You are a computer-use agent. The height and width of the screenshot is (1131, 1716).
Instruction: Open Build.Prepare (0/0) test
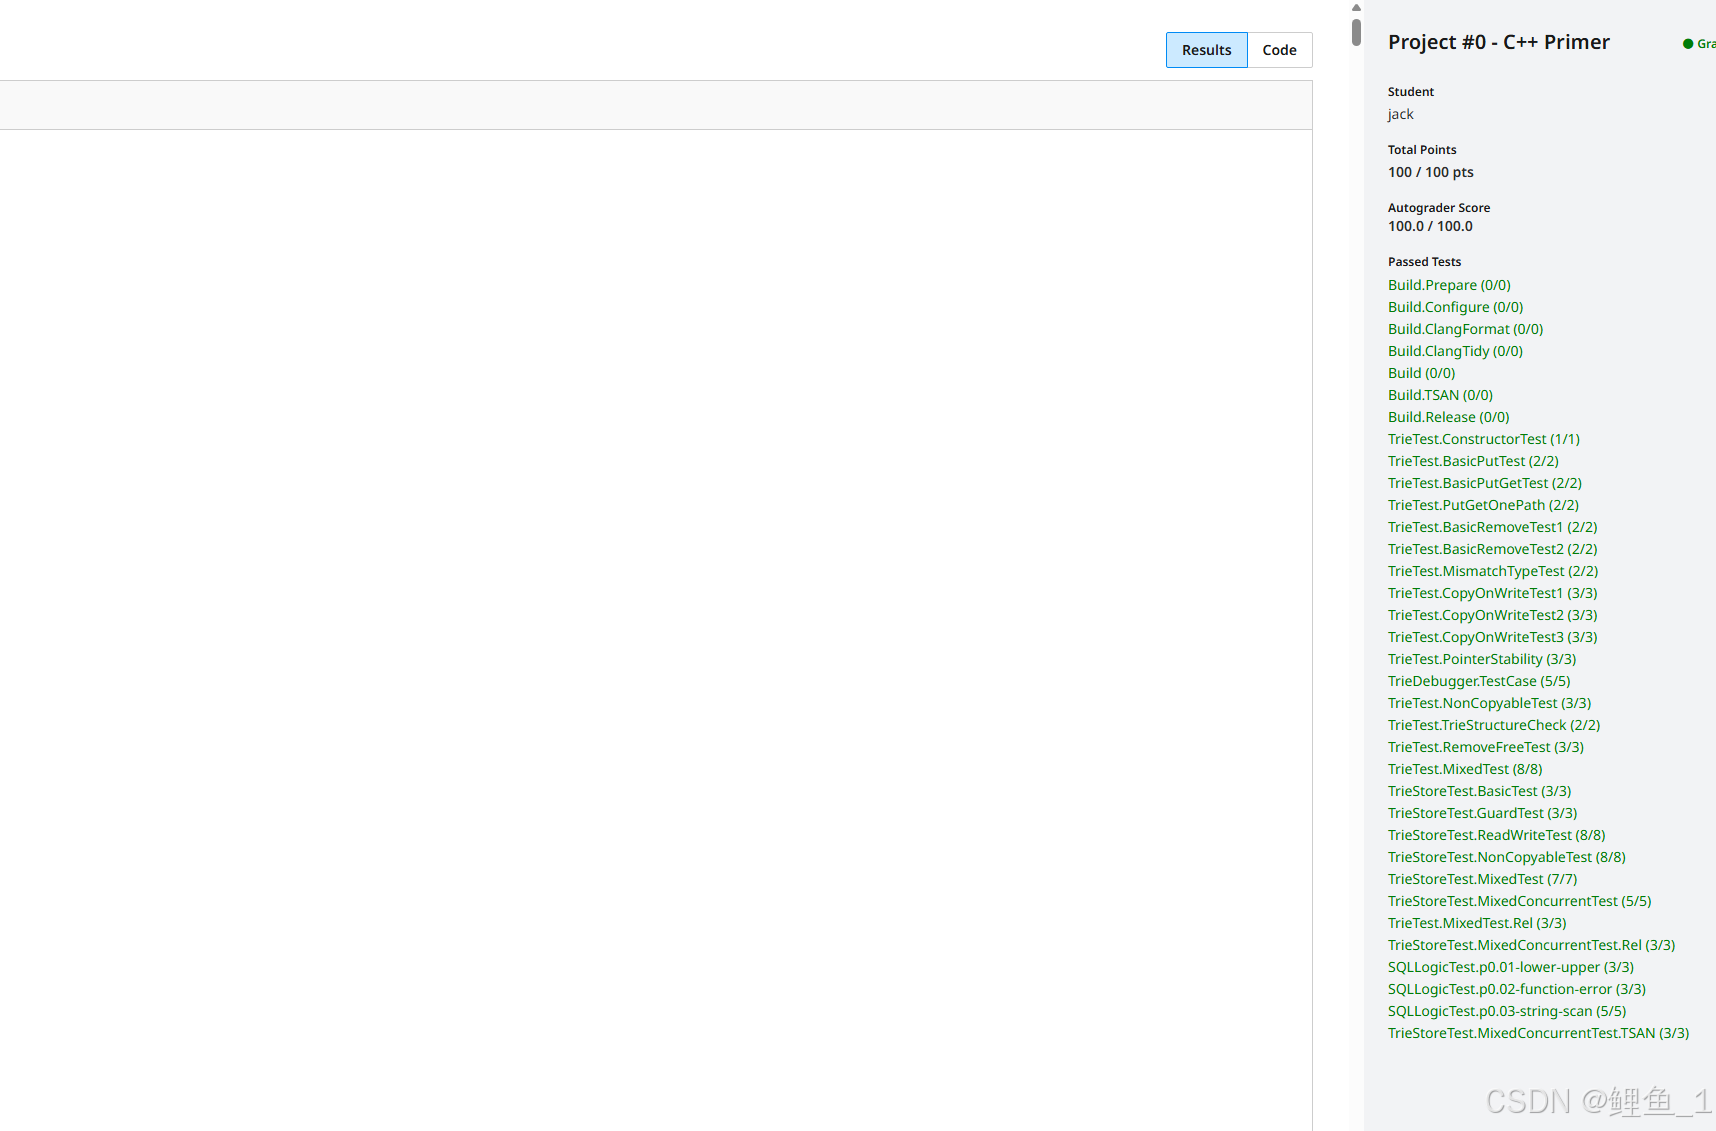(1449, 285)
